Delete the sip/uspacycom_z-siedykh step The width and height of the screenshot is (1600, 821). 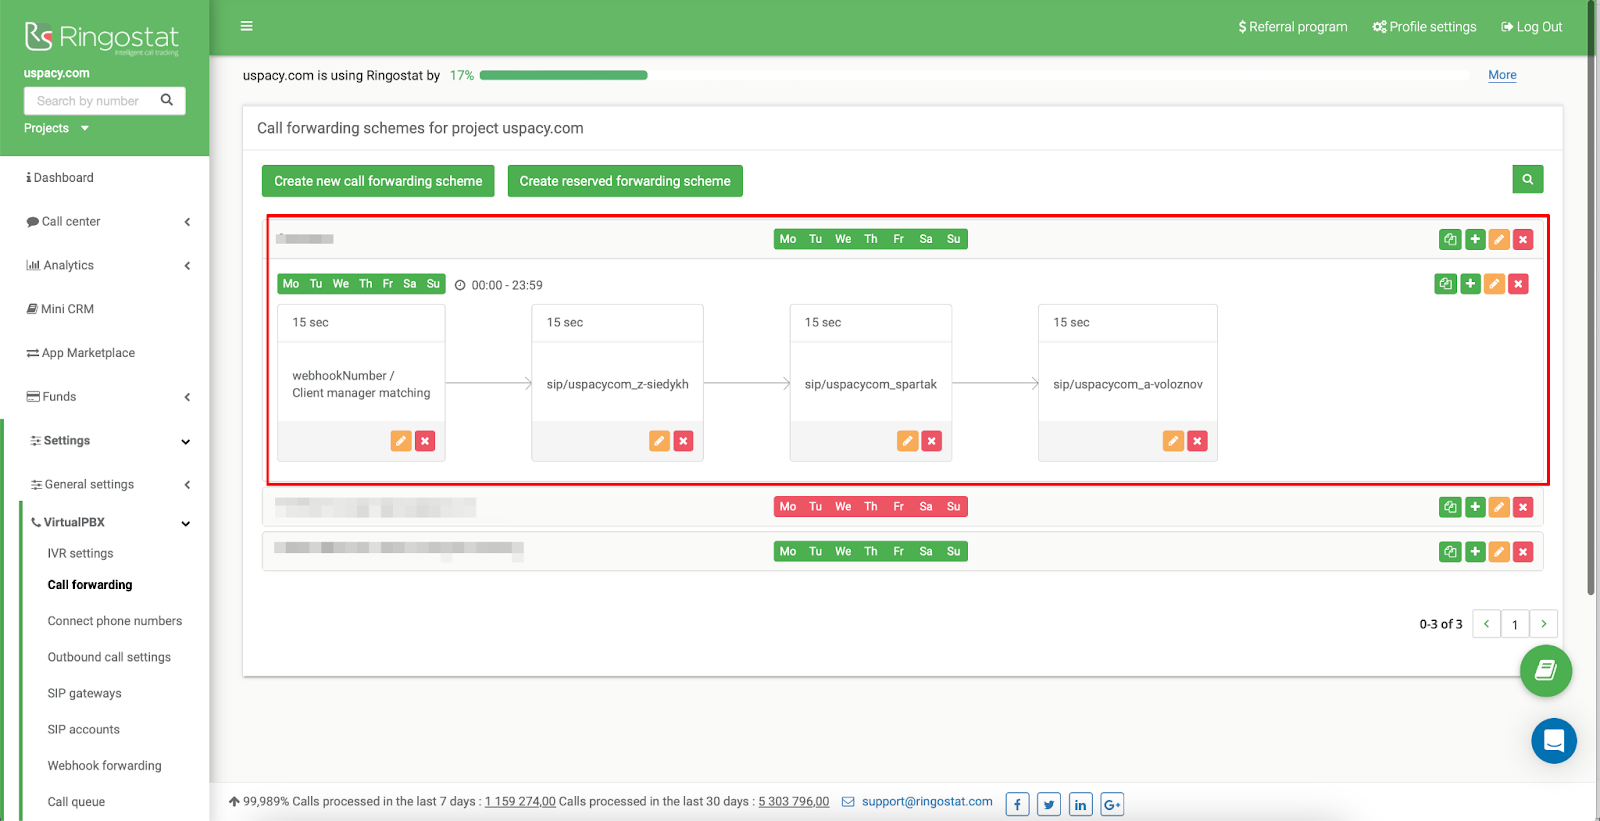[683, 441]
